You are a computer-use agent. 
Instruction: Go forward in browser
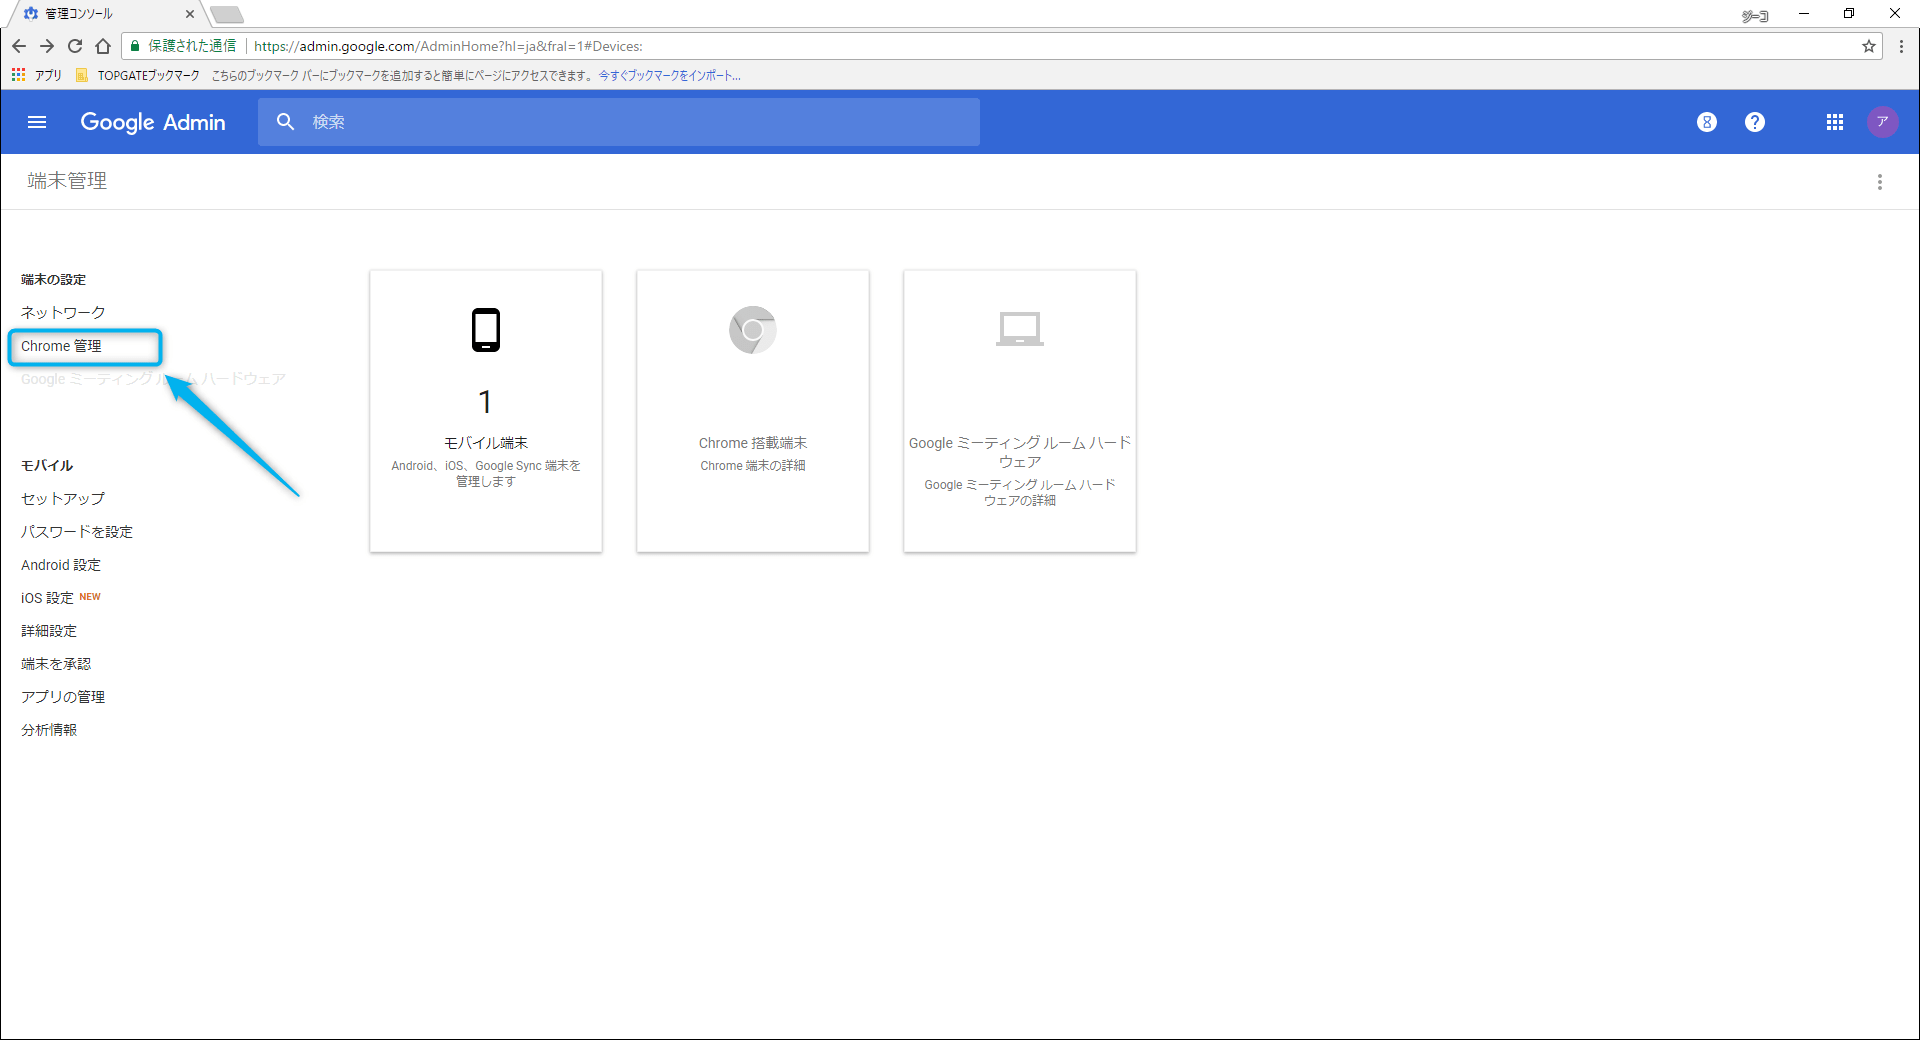tap(47, 46)
